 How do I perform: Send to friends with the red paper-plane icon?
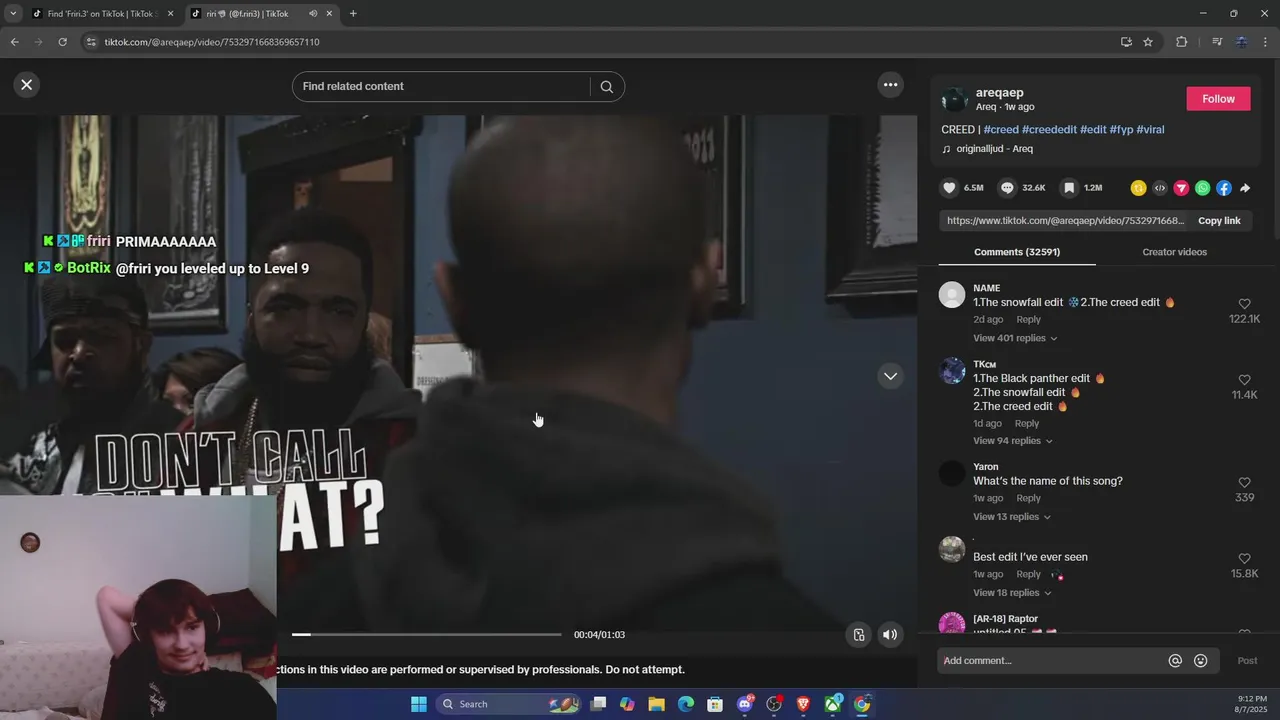[1181, 188]
